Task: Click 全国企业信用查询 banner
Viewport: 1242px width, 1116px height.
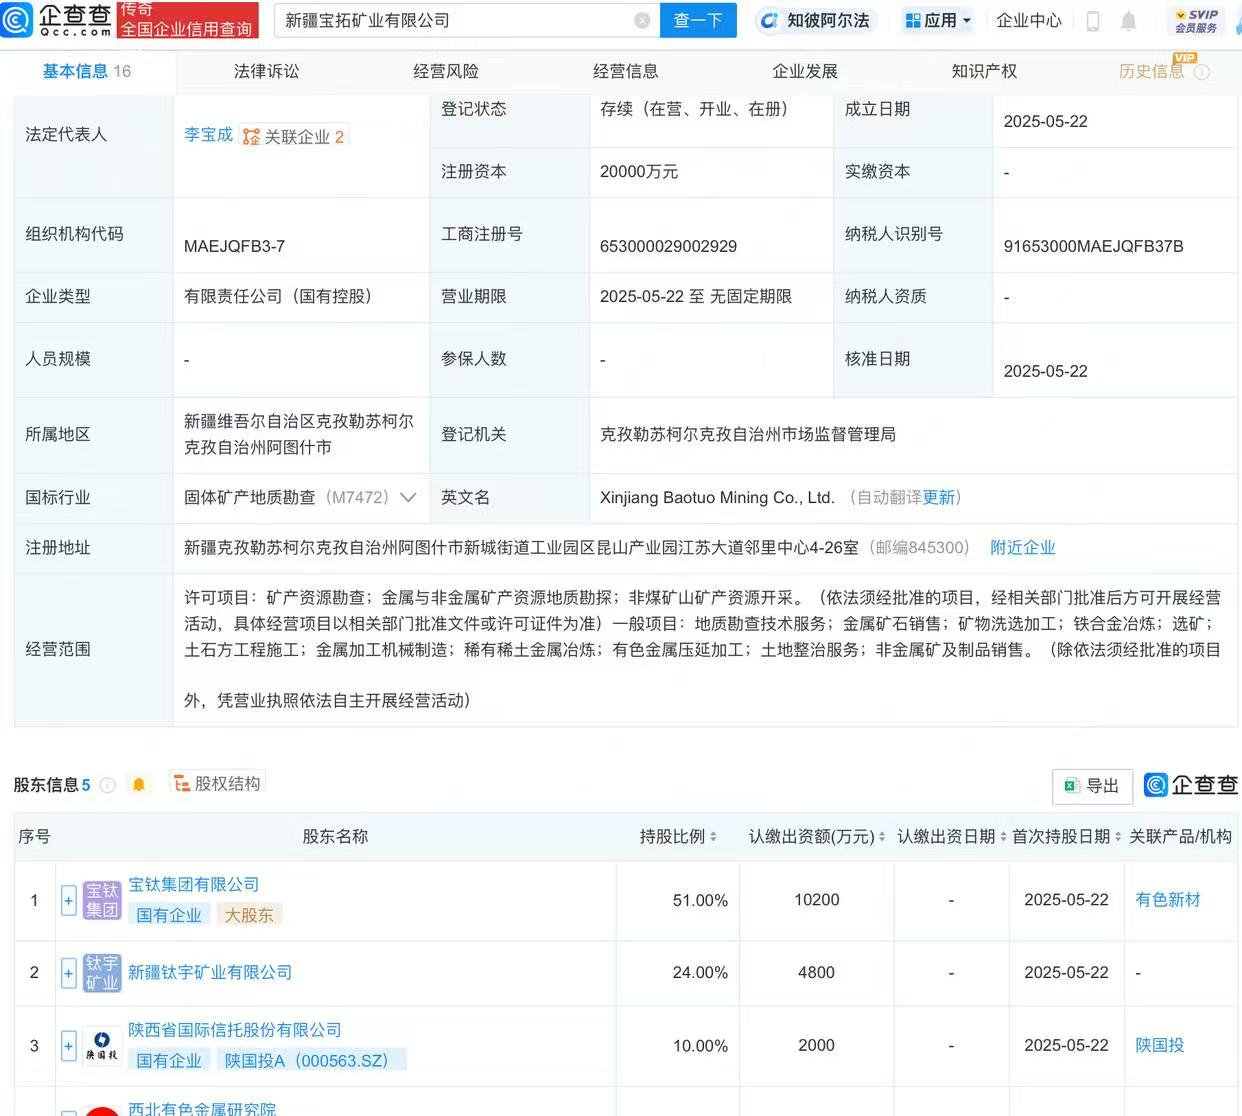Action: click(187, 20)
